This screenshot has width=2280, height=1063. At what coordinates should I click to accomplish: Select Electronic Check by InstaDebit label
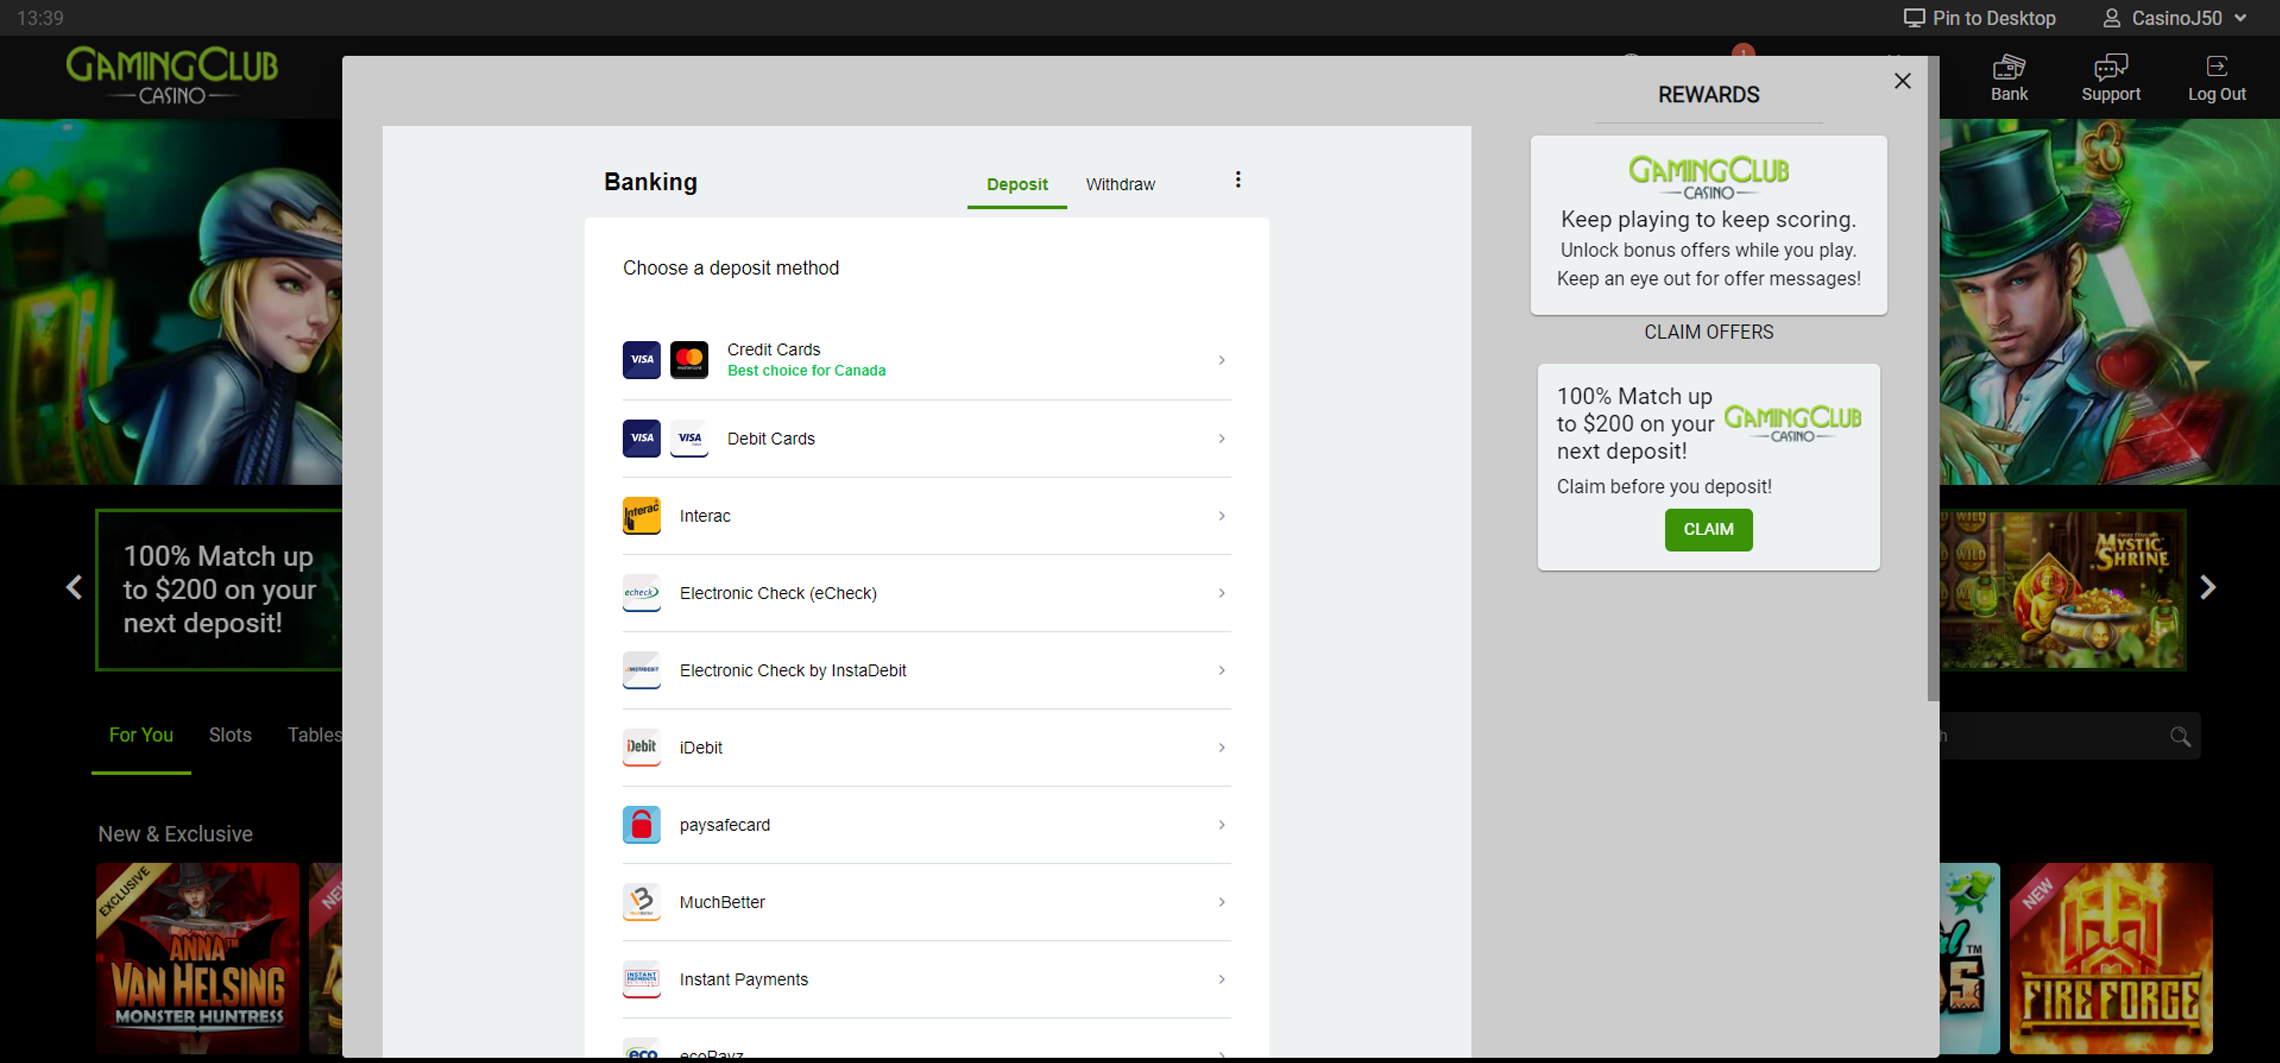tap(793, 670)
